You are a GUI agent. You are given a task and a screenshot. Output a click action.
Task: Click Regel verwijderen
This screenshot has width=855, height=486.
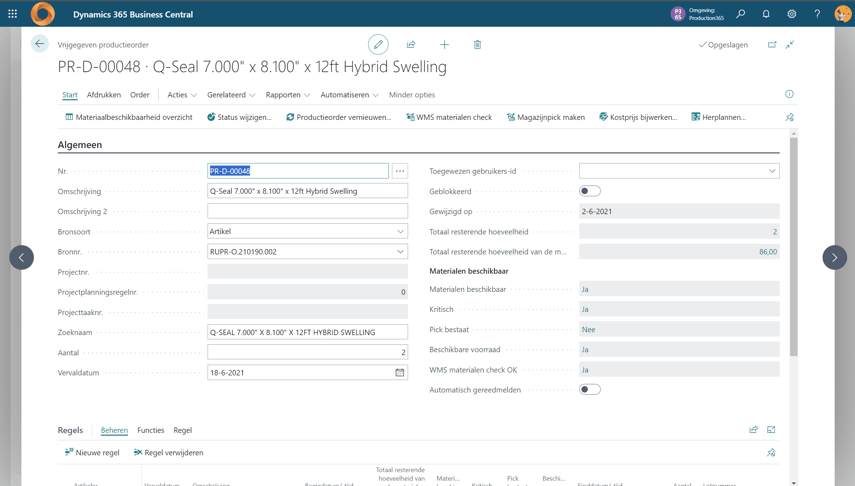pos(168,453)
